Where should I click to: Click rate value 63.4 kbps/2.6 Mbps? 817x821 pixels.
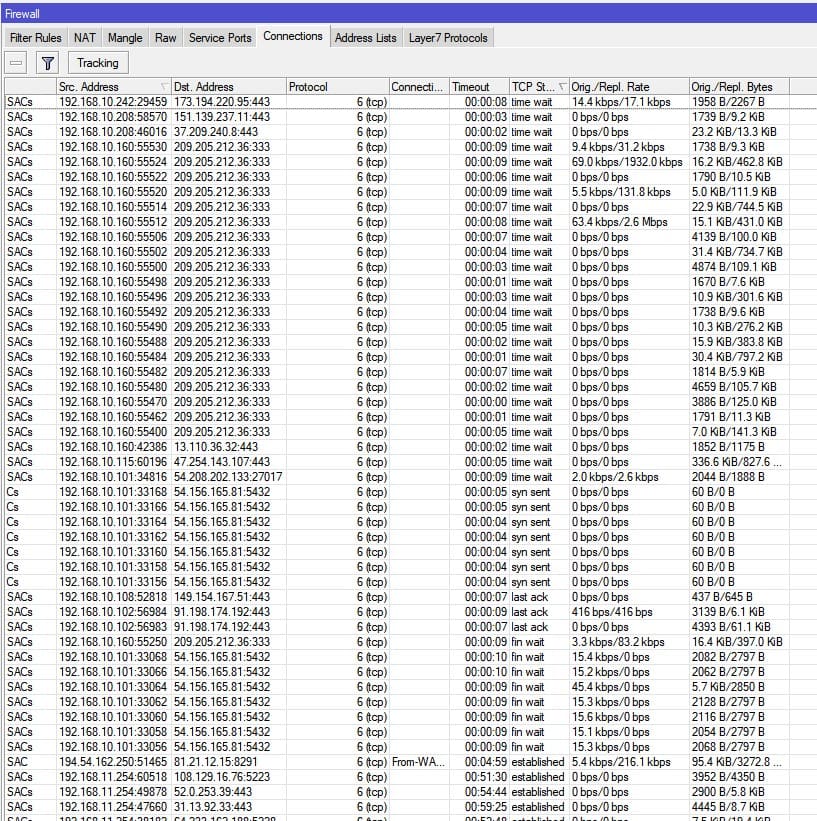620,222
